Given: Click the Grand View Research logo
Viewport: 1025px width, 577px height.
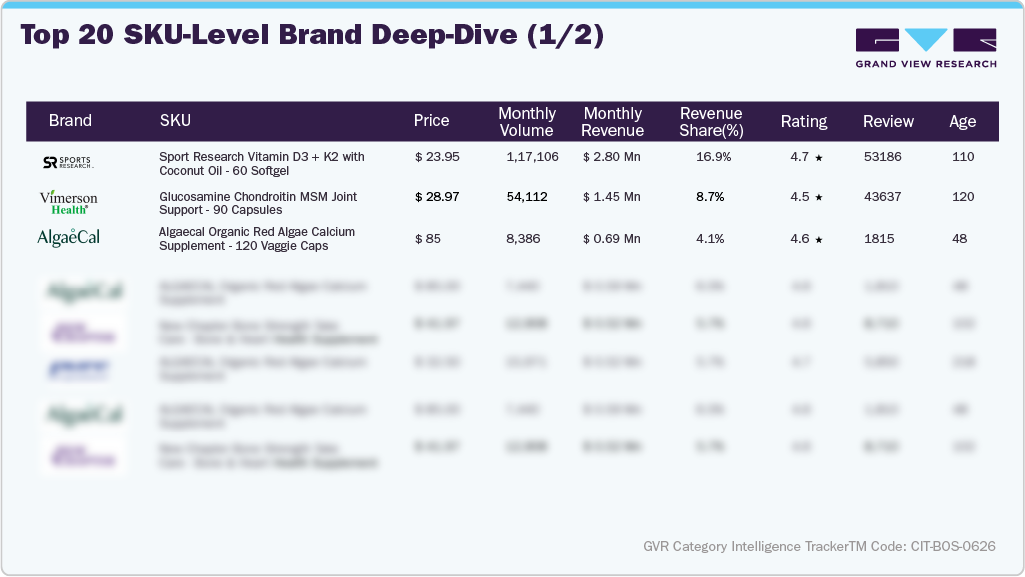Looking at the screenshot, I should pyautogui.click(x=926, y=48).
